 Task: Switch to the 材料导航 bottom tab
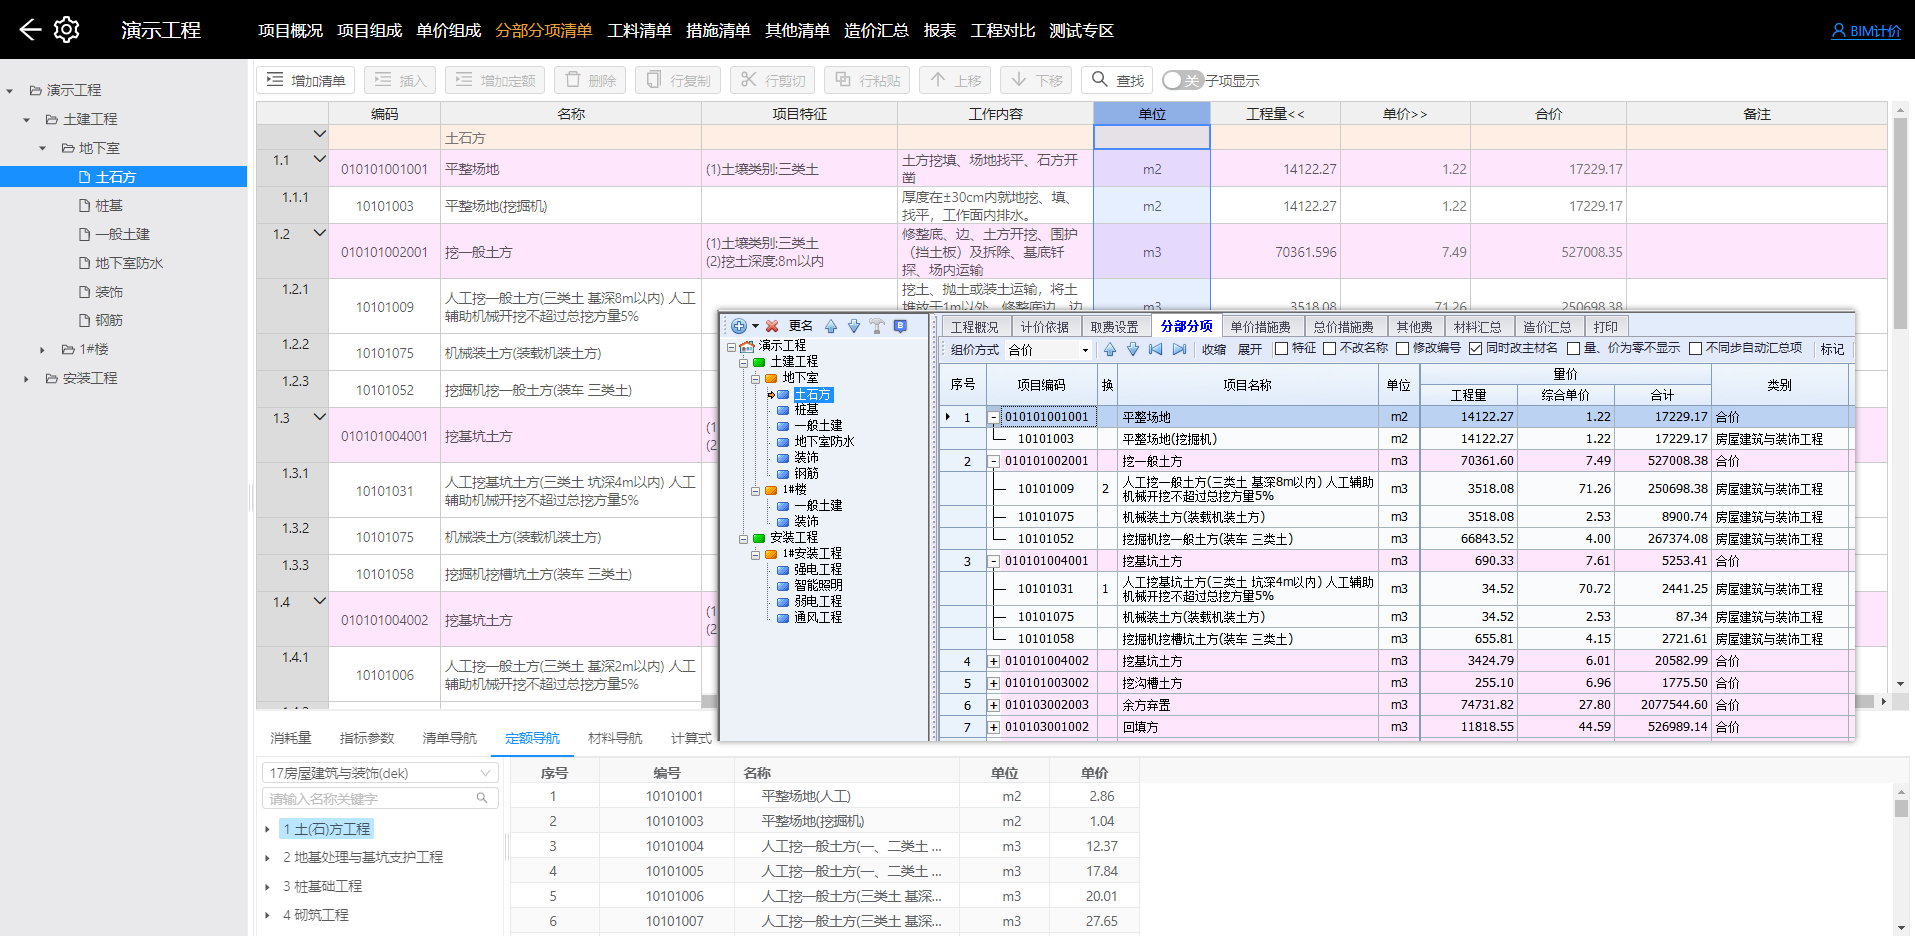(x=616, y=738)
